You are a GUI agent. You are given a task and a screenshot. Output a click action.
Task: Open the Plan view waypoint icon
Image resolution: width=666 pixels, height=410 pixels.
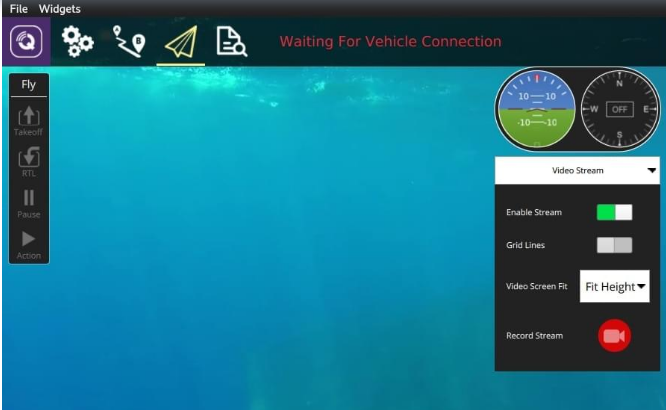(x=130, y=42)
